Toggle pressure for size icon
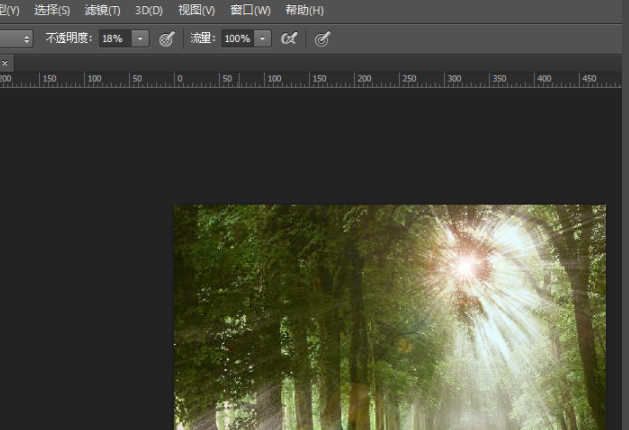The width and height of the screenshot is (629, 430). point(322,38)
